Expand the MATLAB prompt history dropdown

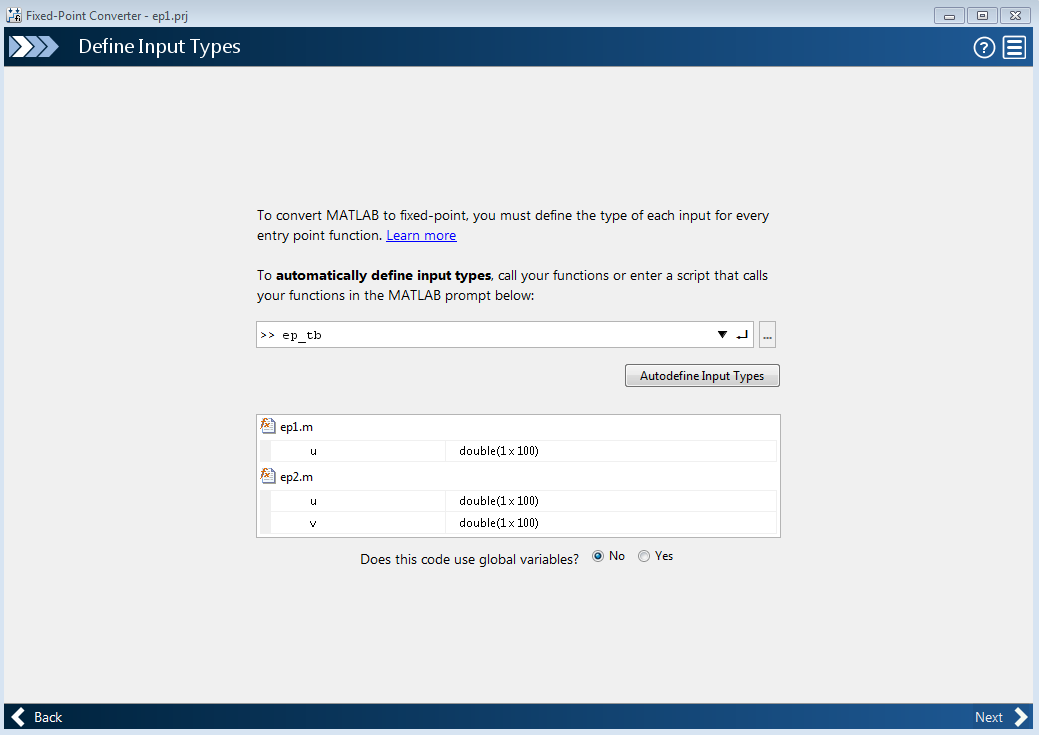[x=722, y=335]
